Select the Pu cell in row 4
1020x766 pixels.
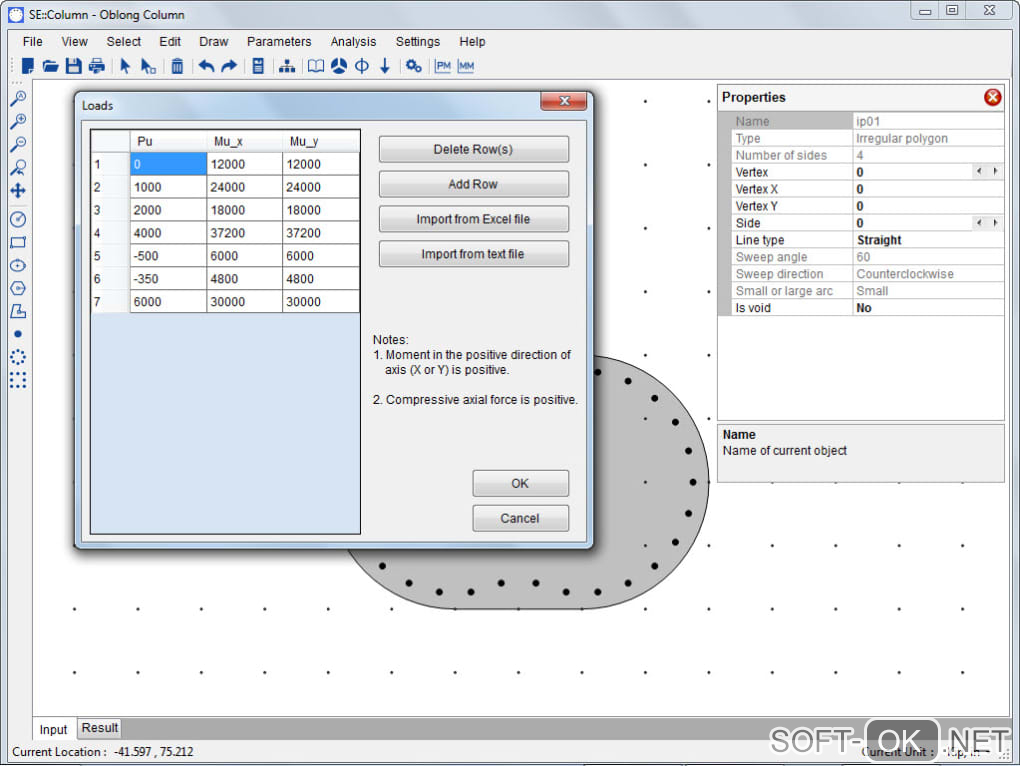click(x=168, y=233)
